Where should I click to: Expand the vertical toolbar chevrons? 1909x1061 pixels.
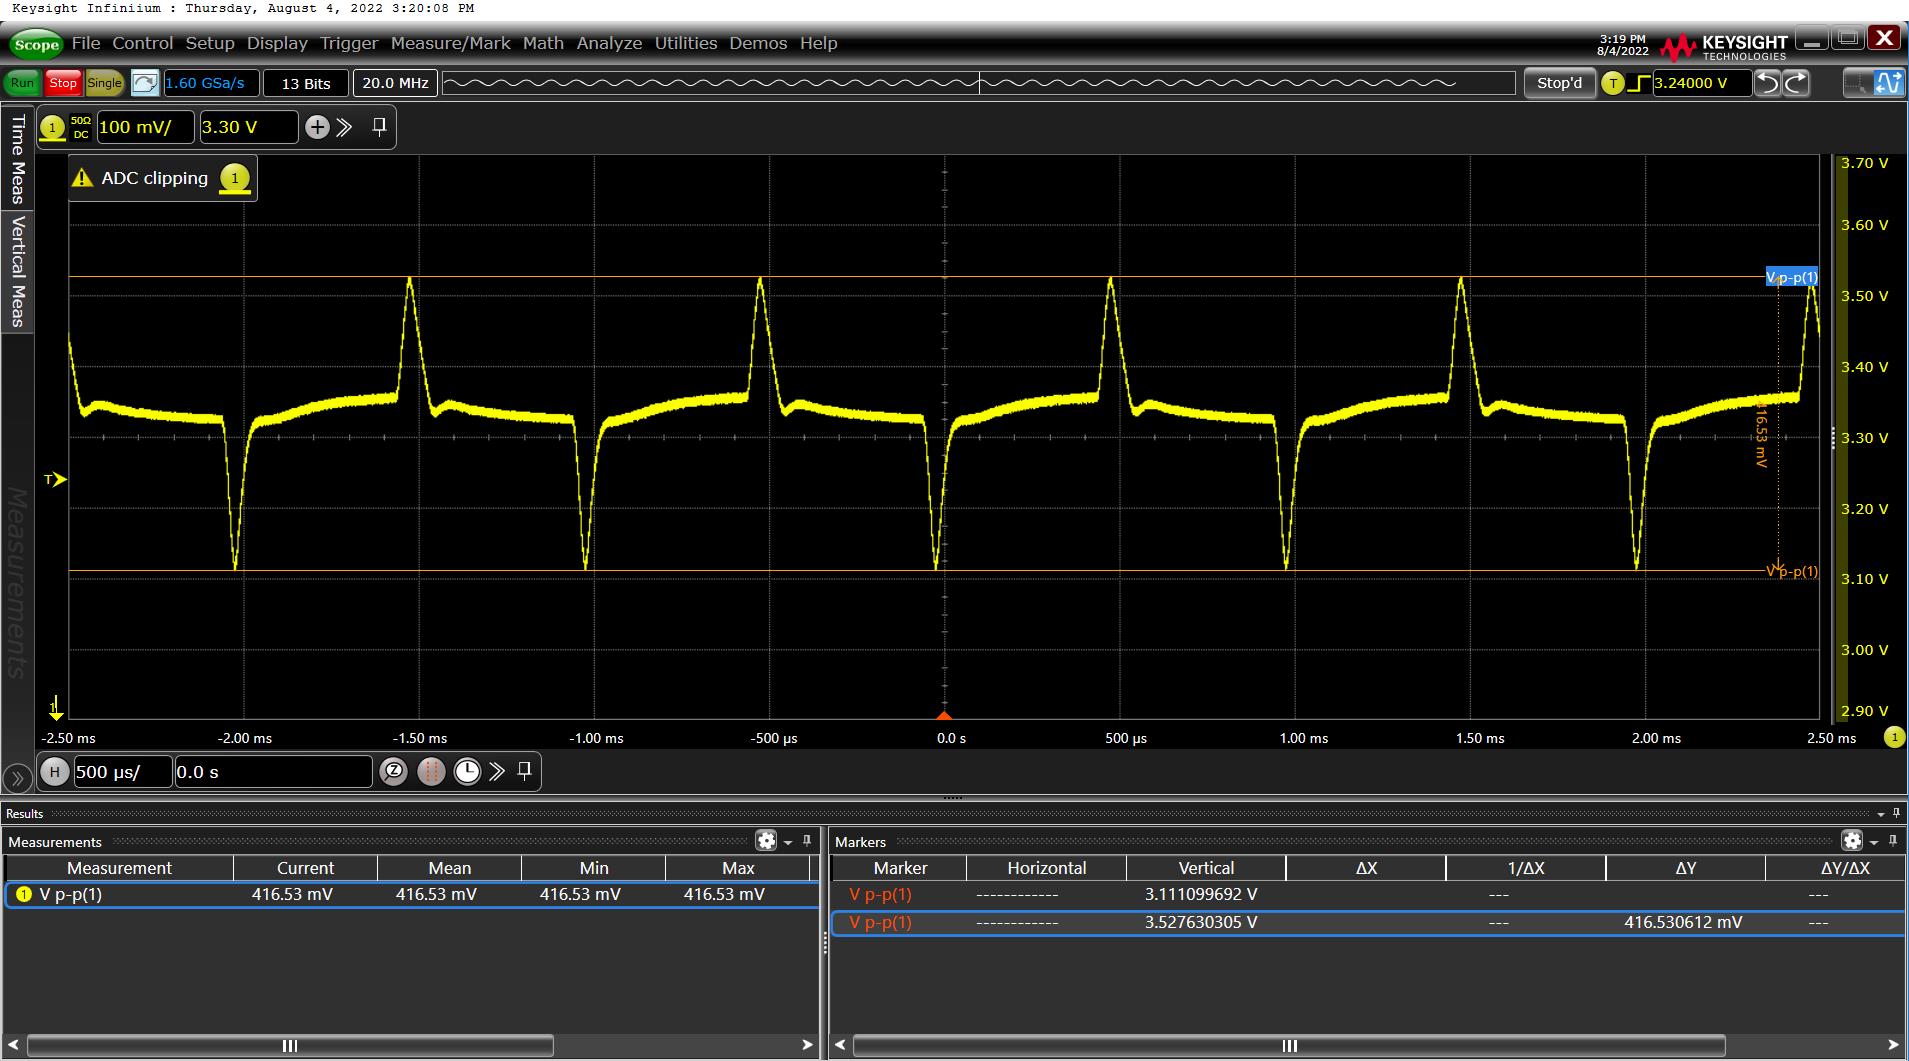[x=345, y=127]
